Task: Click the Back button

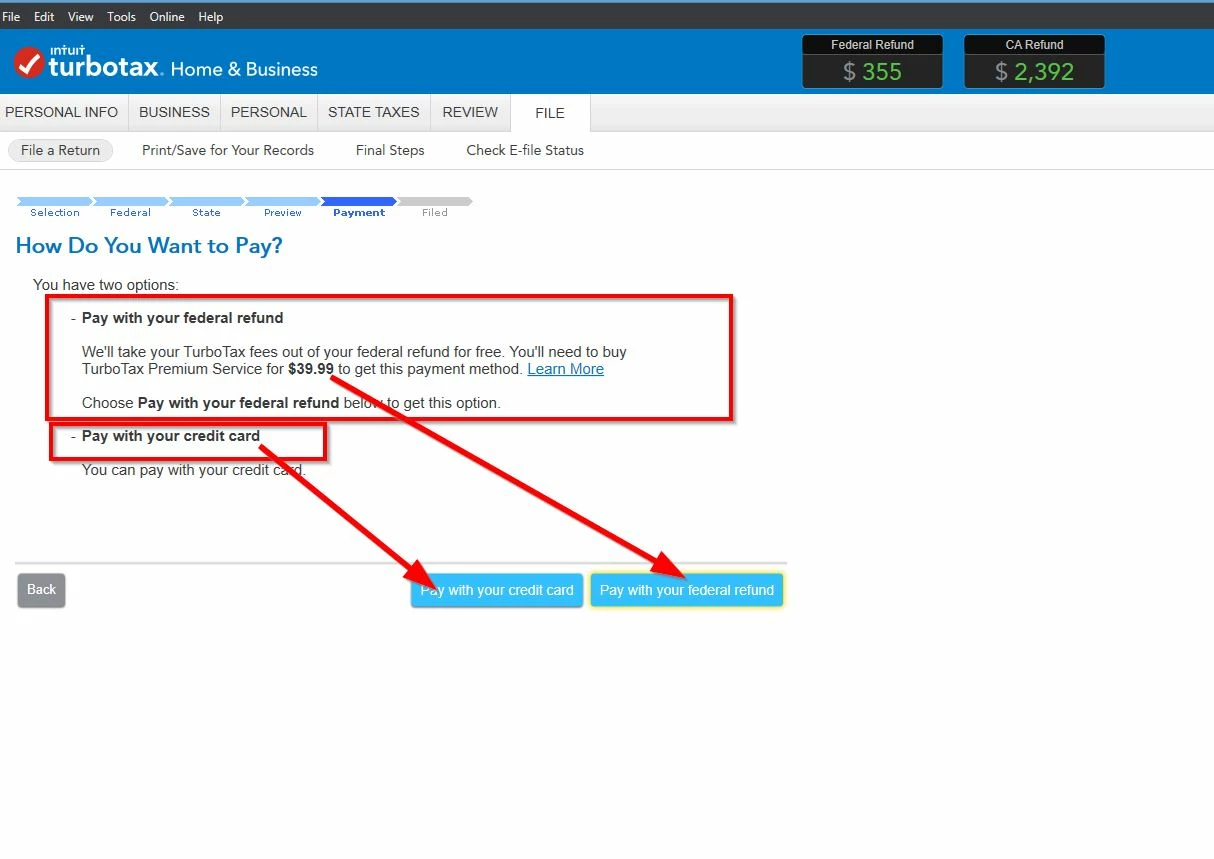Action: [41, 590]
